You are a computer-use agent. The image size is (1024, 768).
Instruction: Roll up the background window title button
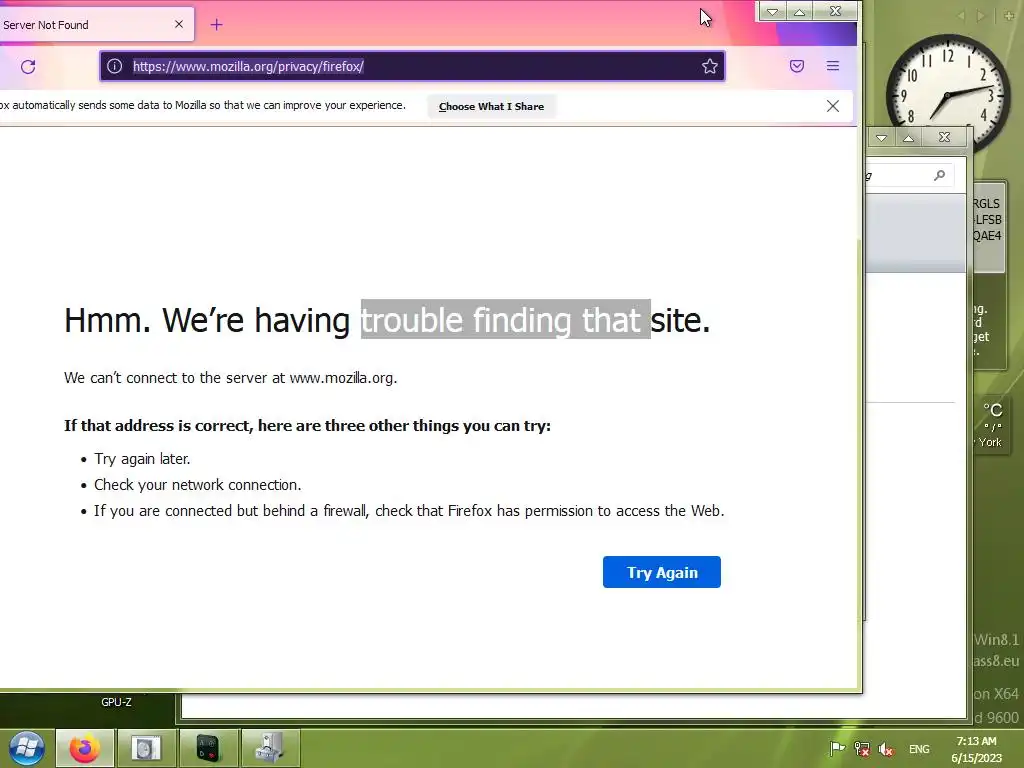tap(908, 137)
